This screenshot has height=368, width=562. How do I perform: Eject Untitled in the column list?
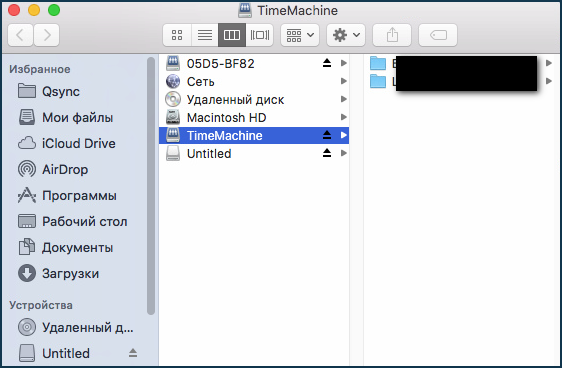pyautogui.click(x=327, y=153)
